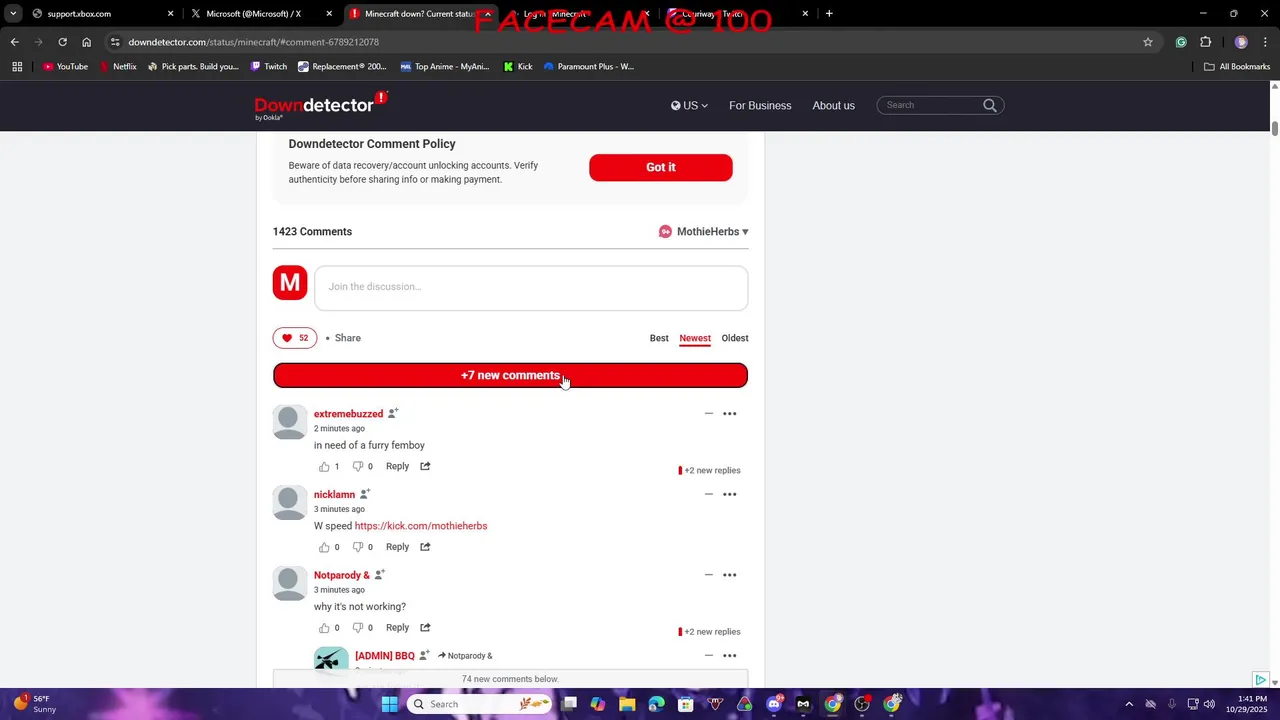Follow extremebuzzed using the person-plus icon
This screenshot has width=1280, height=720.
pyautogui.click(x=393, y=413)
